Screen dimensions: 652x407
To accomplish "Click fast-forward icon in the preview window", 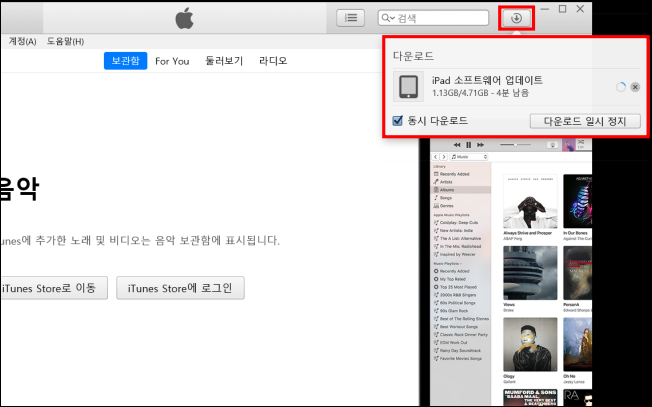I will pos(480,145).
